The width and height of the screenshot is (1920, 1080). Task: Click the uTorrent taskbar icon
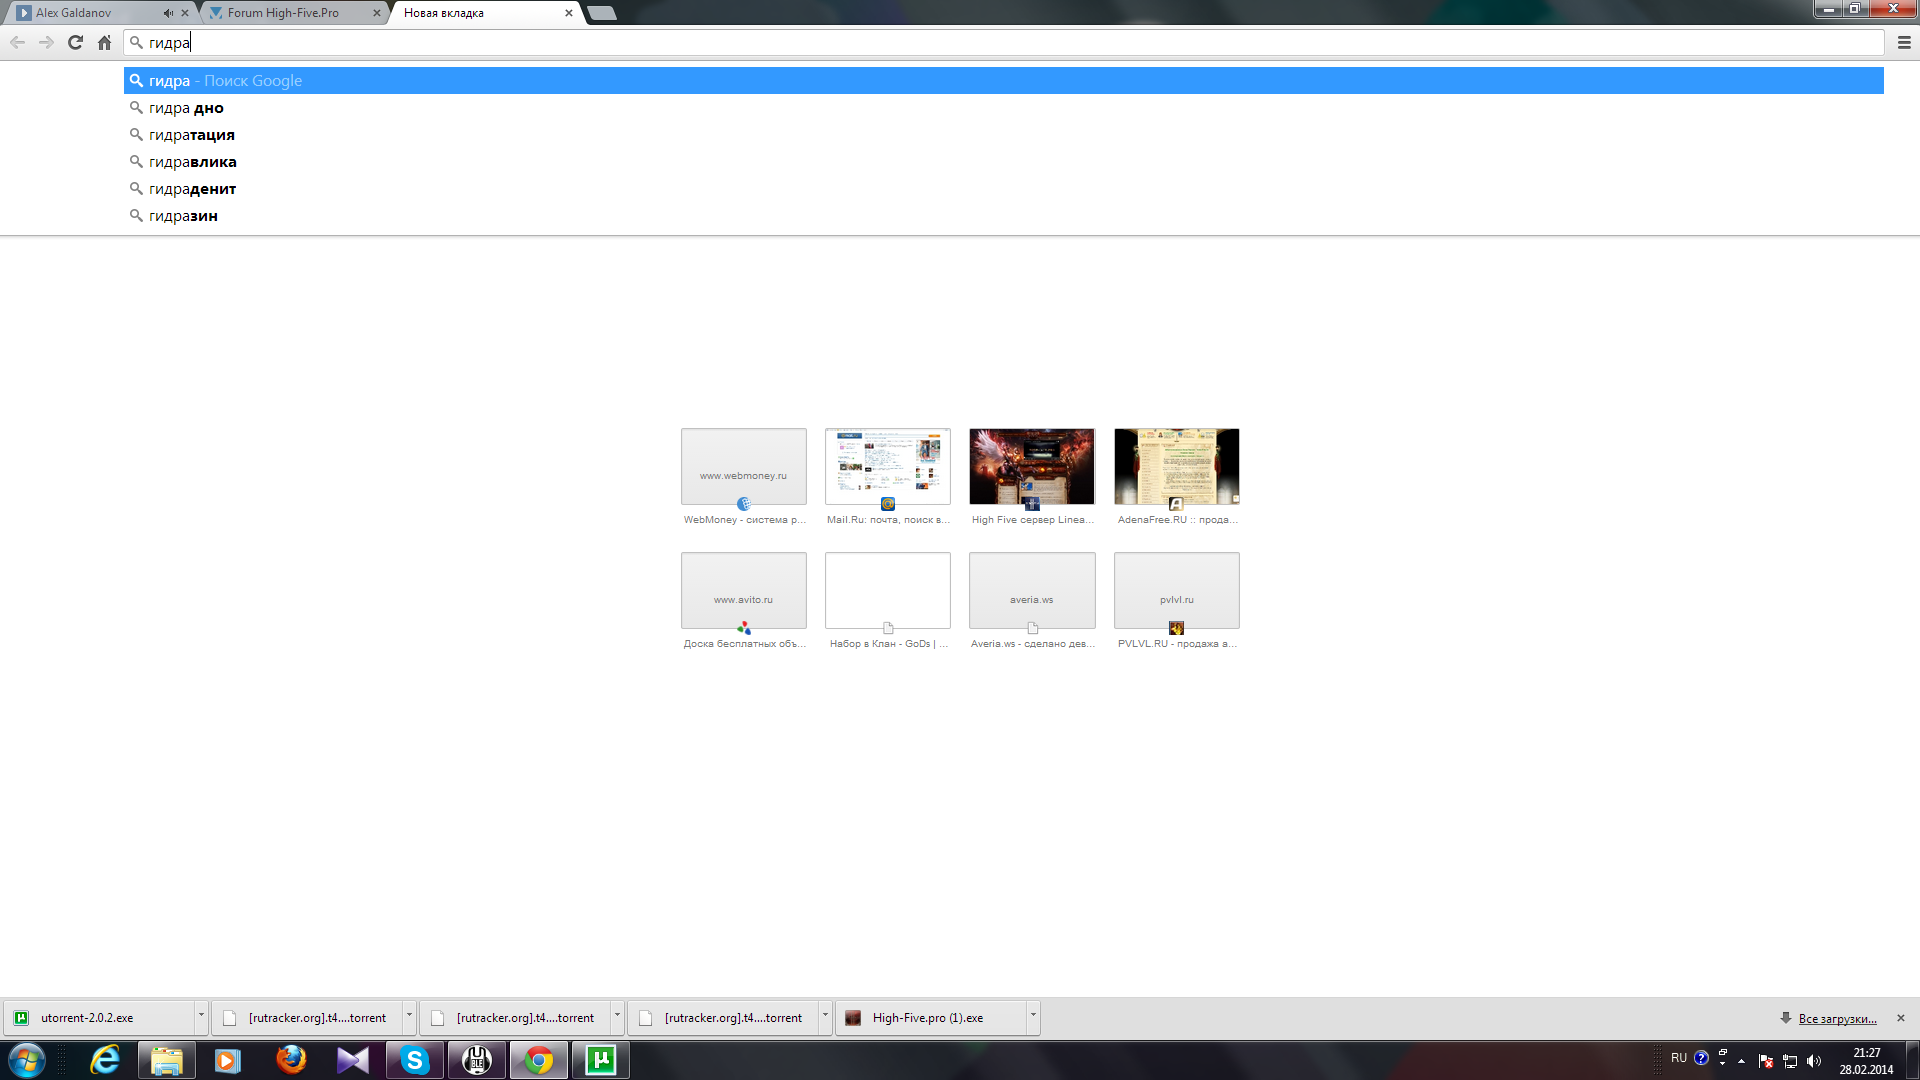(x=601, y=1059)
